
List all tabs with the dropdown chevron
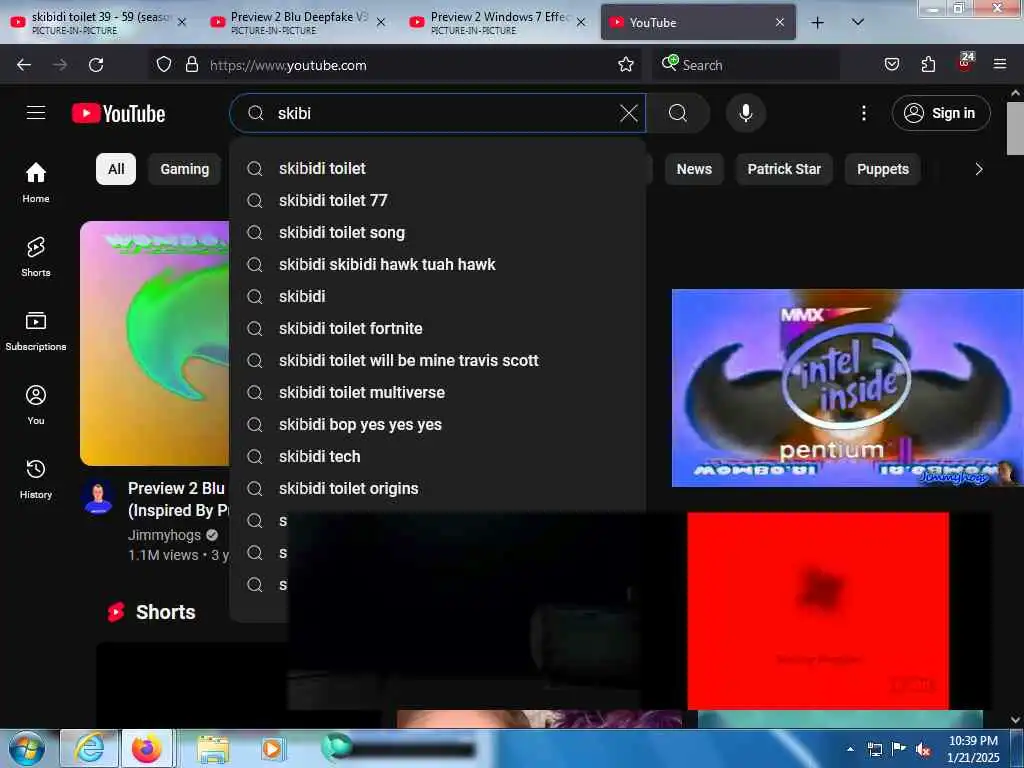857,23
